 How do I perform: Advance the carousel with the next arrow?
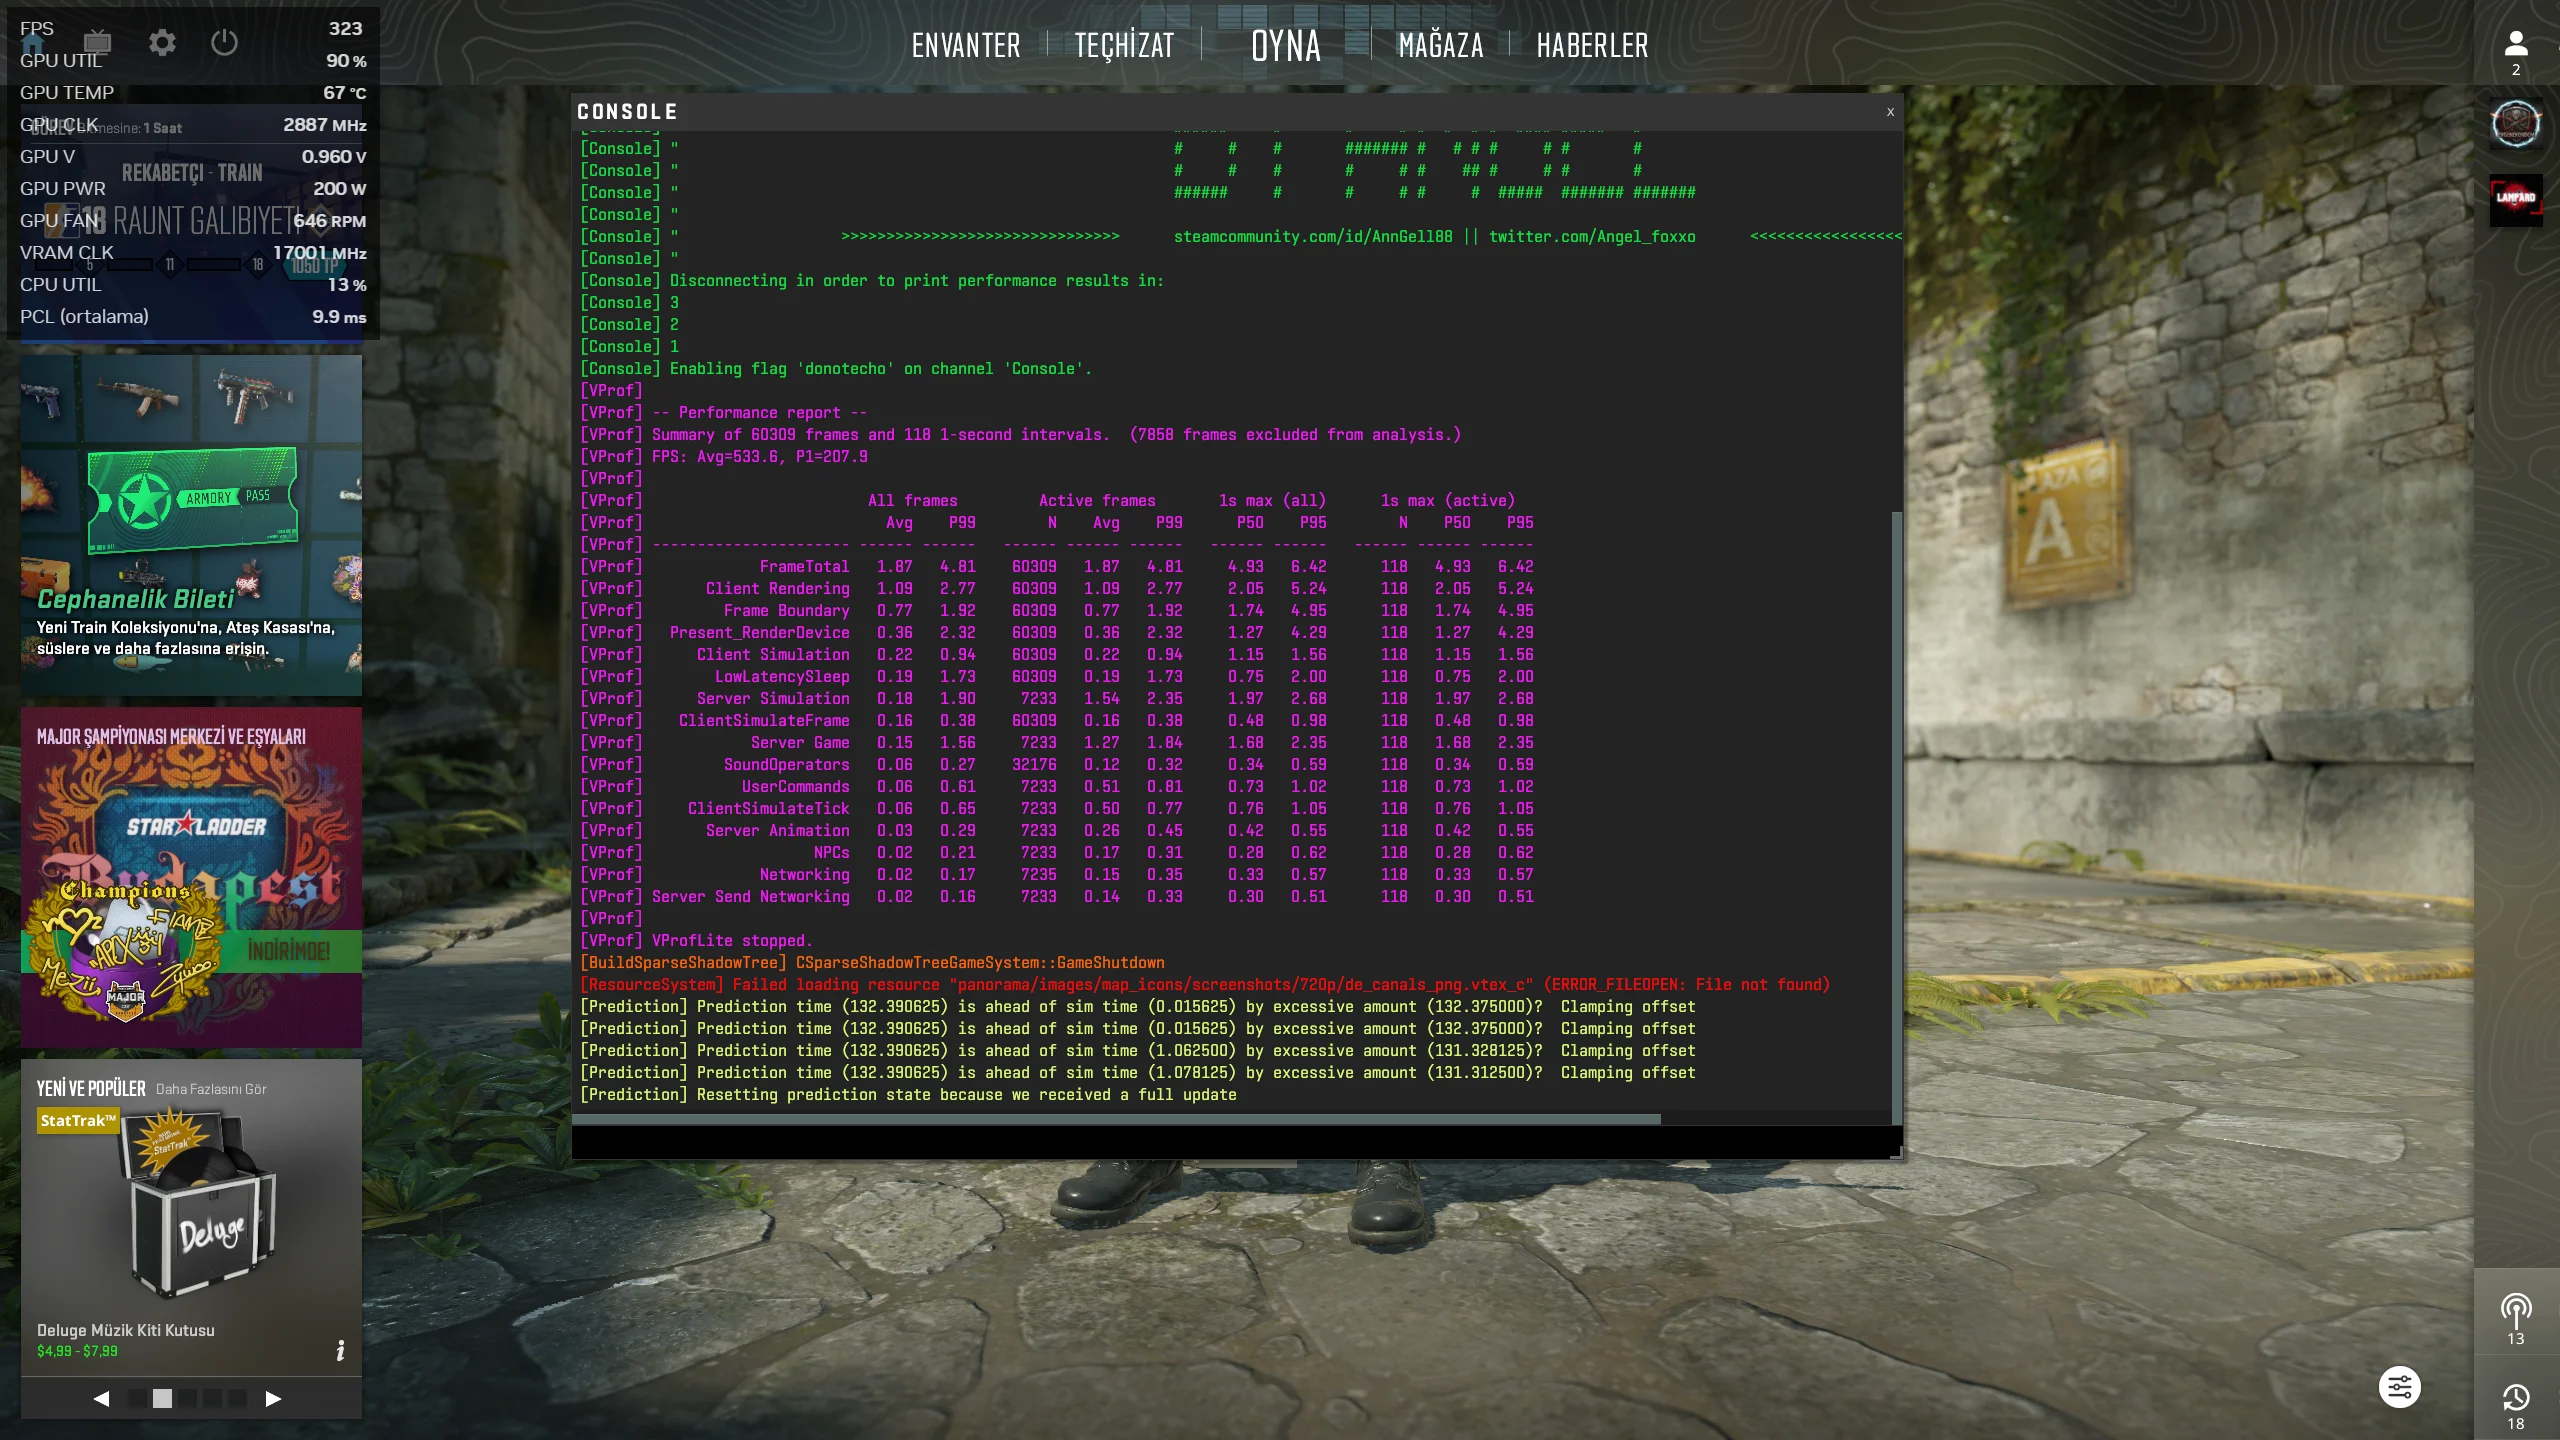(x=271, y=1400)
